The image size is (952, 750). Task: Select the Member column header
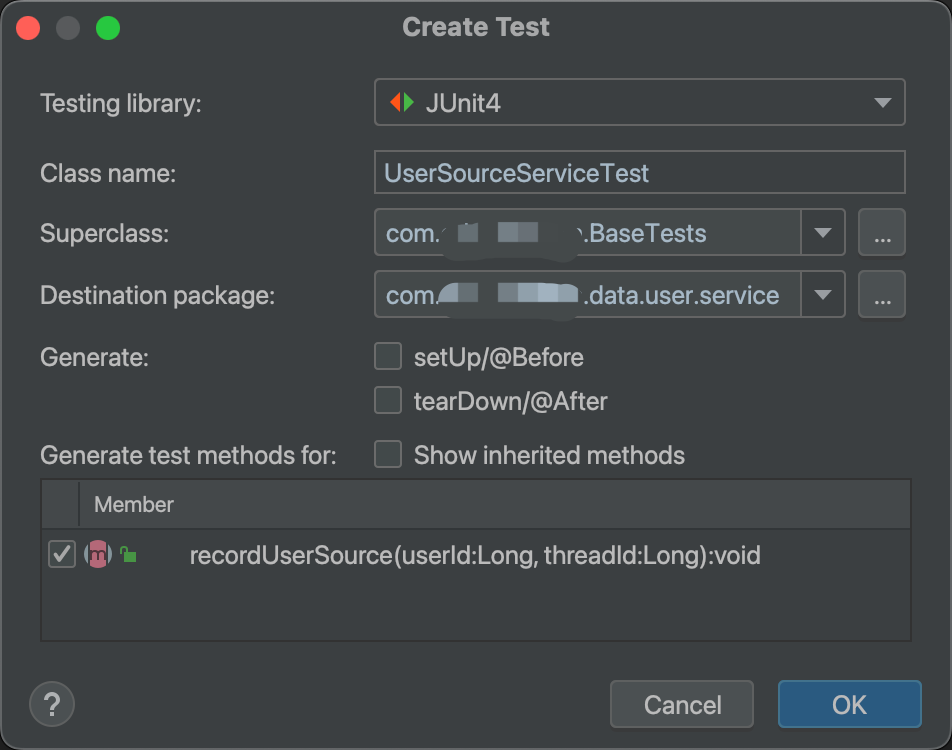(x=133, y=505)
